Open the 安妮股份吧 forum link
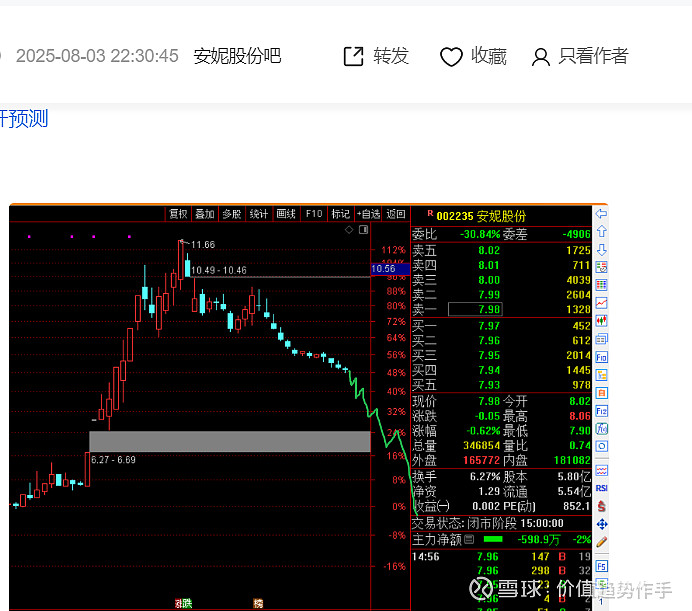The height and width of the screenshot is (611, 692). (x=237, y=57)
